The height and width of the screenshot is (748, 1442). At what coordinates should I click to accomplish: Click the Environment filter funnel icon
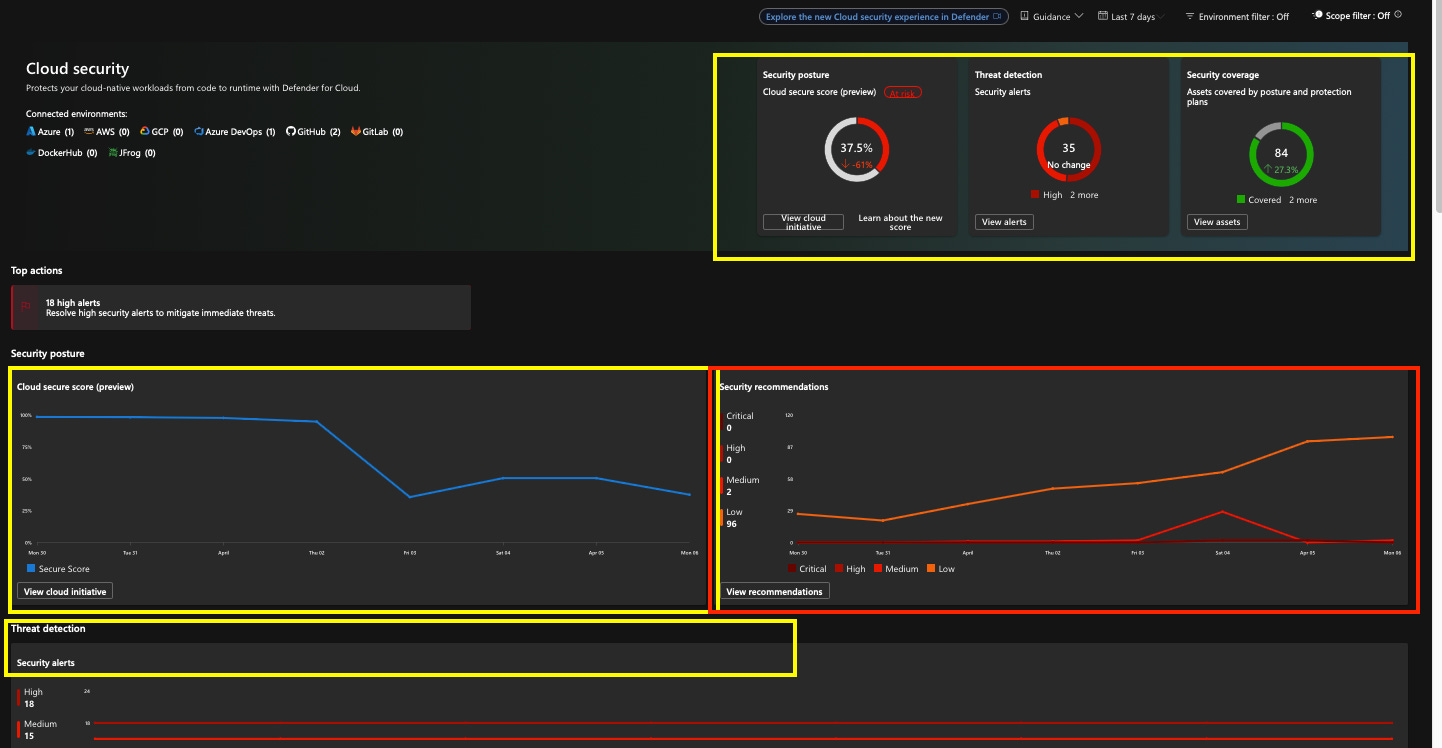[x=1189, y=16]
